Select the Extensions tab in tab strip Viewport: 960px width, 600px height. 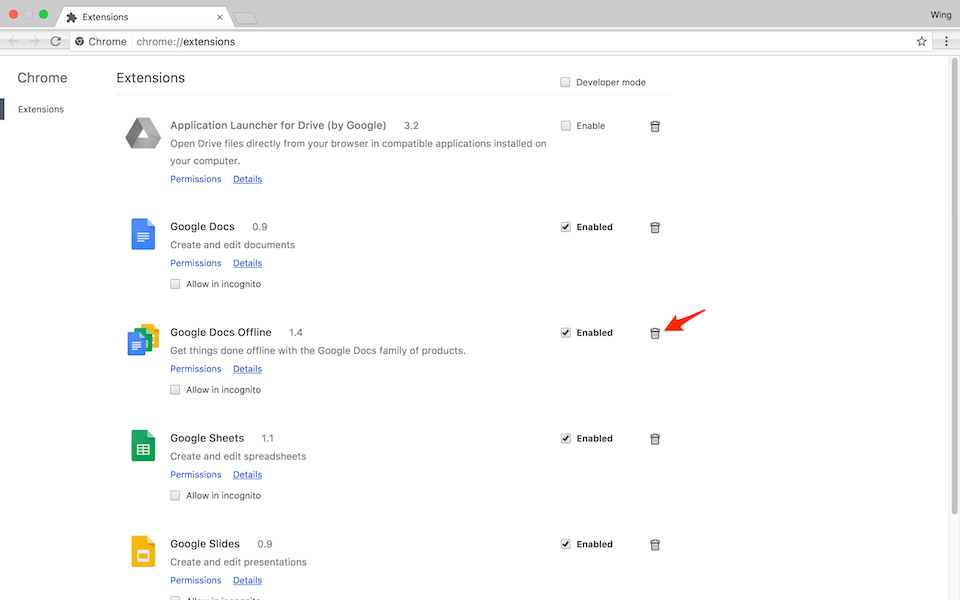click(144, 17)
